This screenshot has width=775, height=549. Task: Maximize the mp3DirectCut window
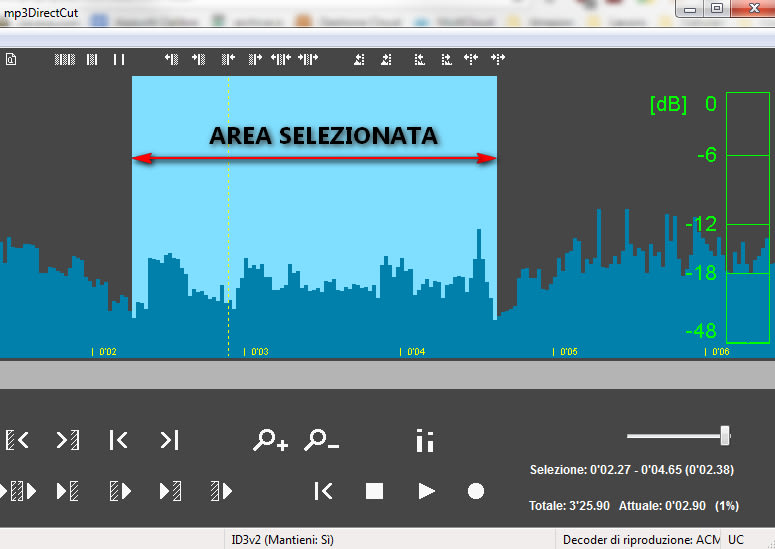click(x=717, y=8)
